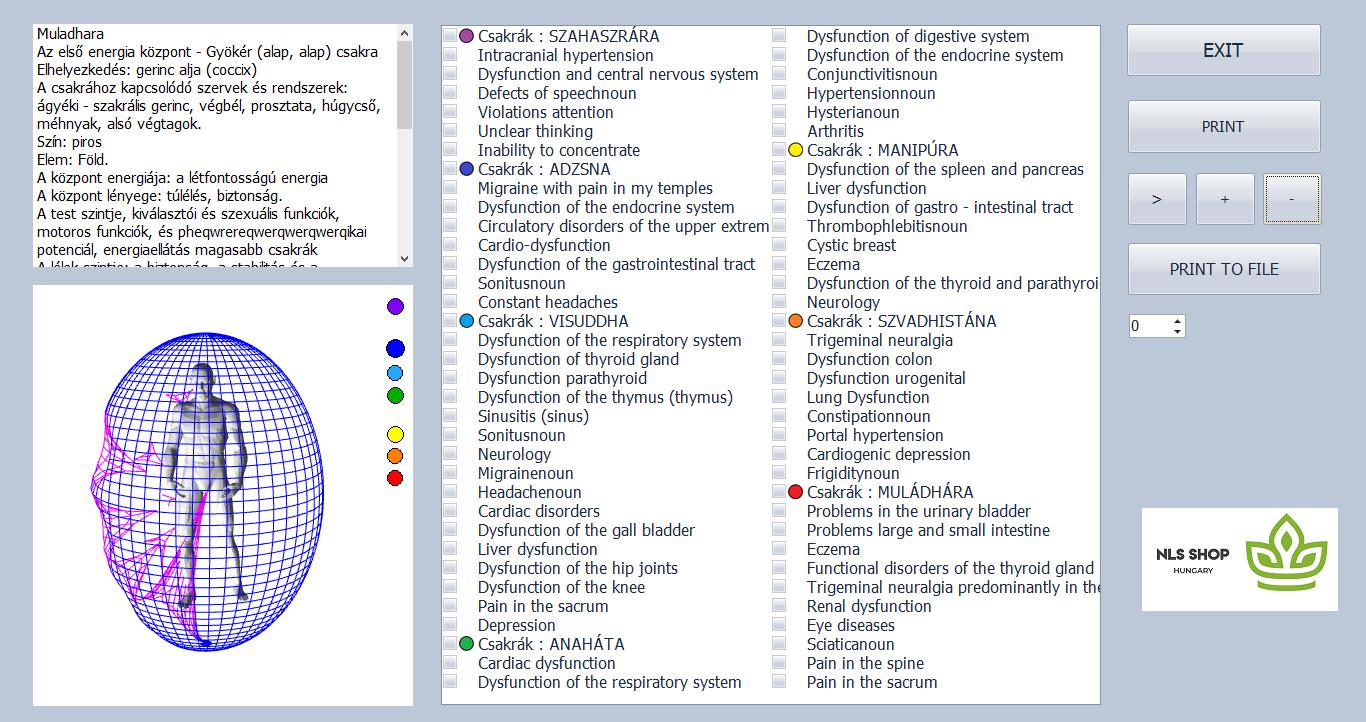This screenshot has height=722, width=1366.
Task: Click the EXIT button
Action: (1224, 50)
